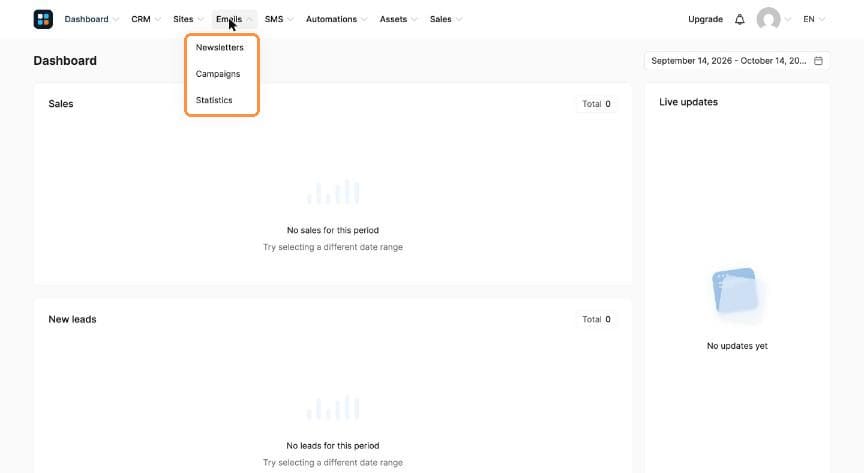
Task: Open the notifications bell
Action: (739, 19)
